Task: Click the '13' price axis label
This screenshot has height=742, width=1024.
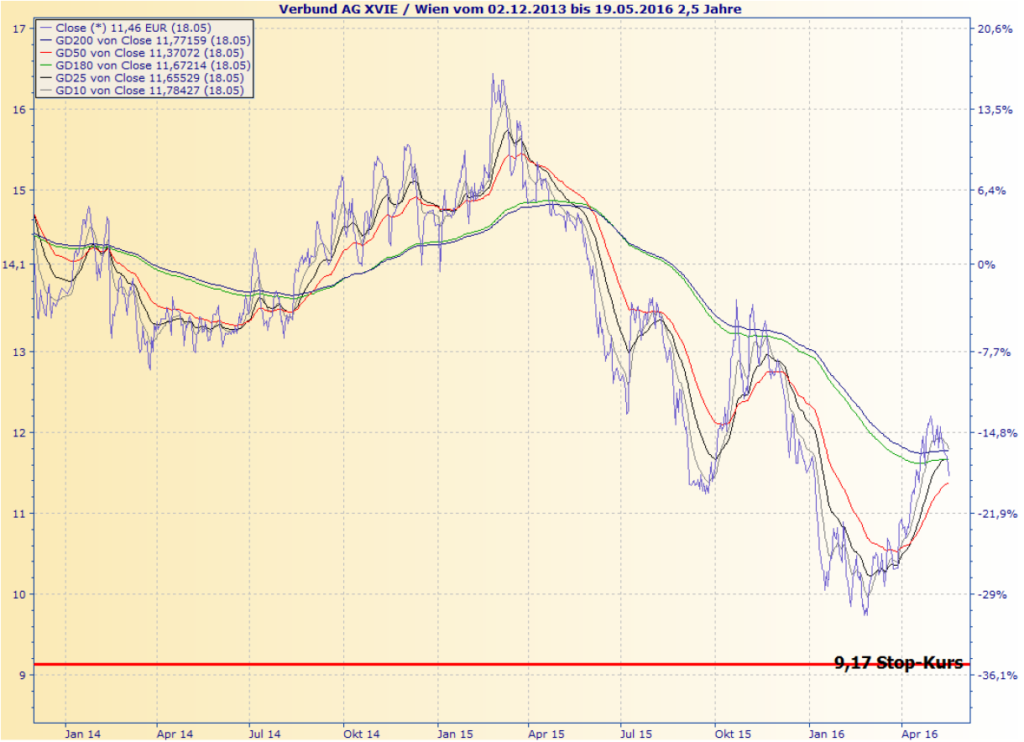Action: pos(19,352)
